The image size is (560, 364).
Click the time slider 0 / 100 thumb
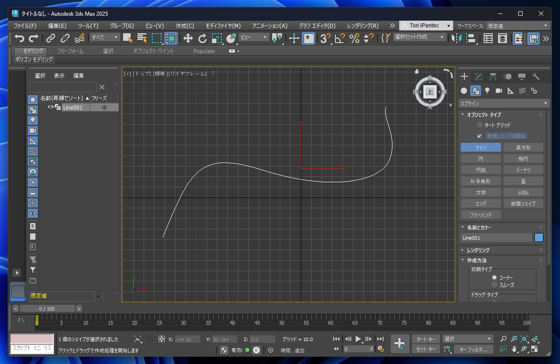tap(47, 309)
